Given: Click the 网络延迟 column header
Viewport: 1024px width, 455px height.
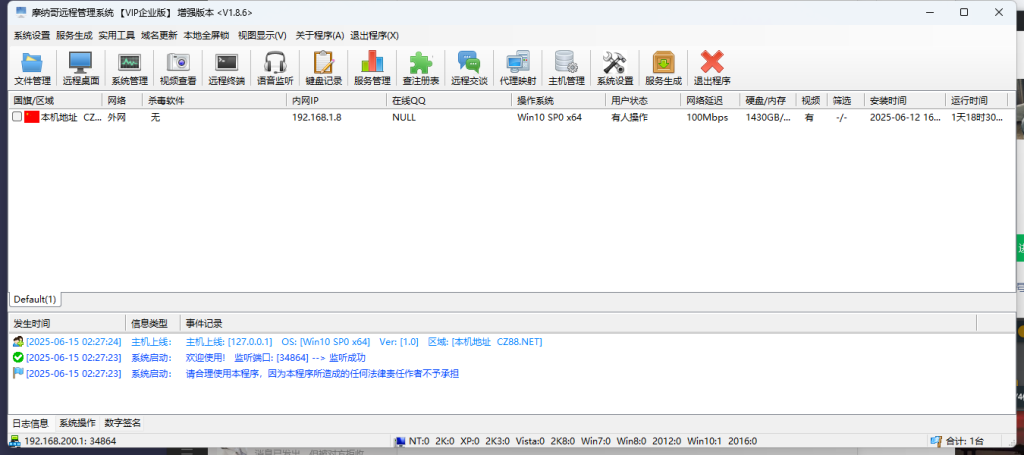Looking at the screenshot, I should point(711,101).
